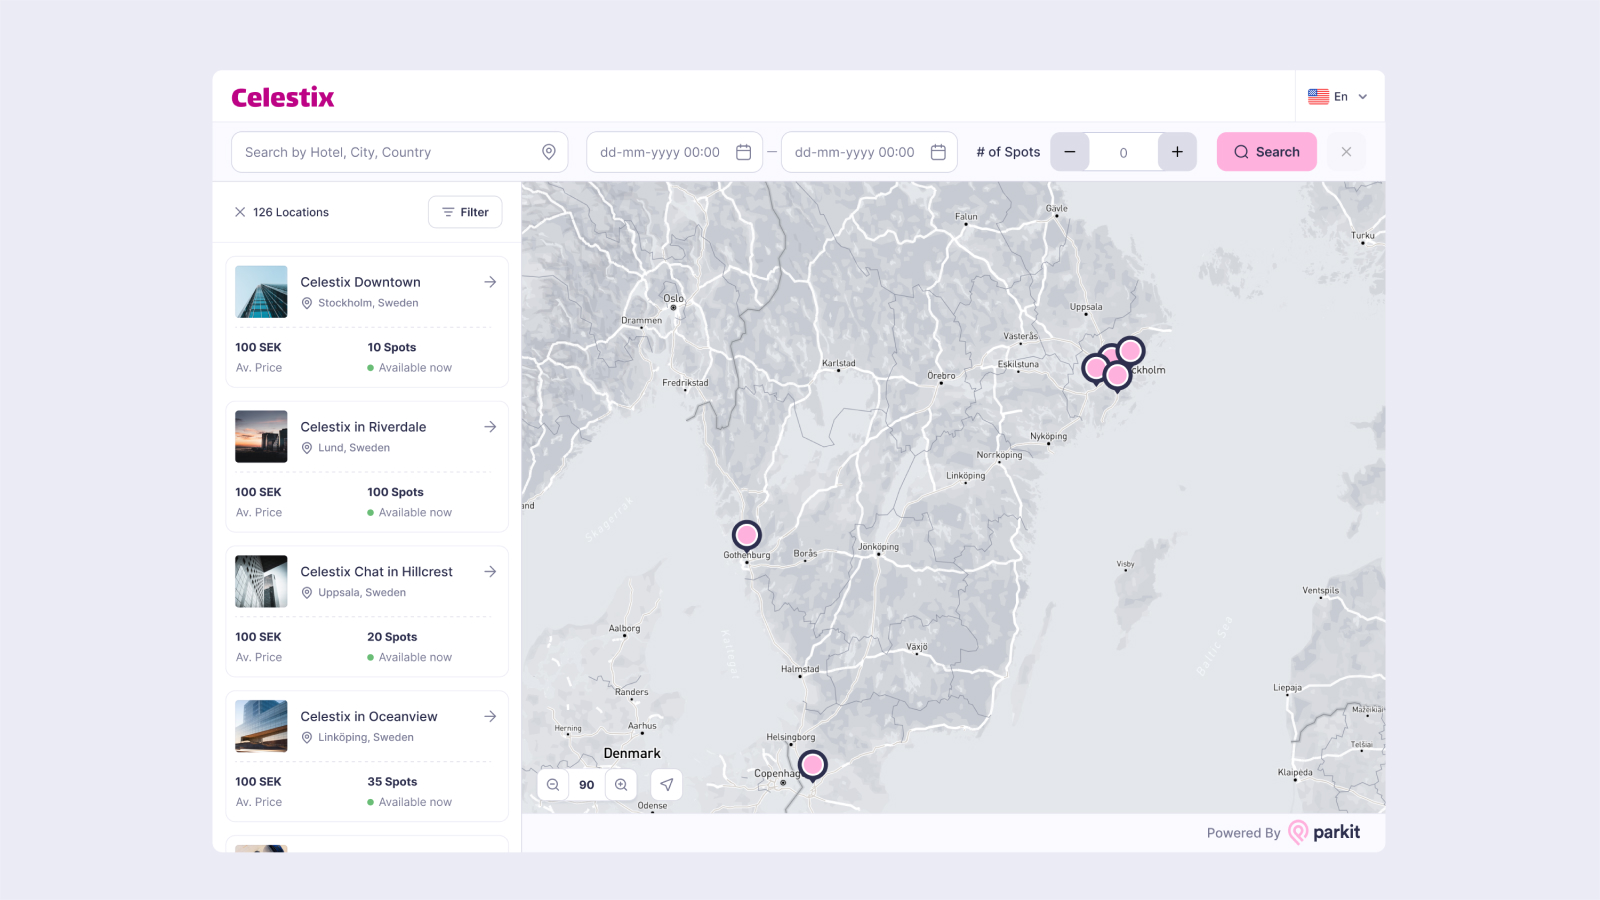The image size is (1600, 900).
Task: Click the leftmost Stockholm map pin
Action: [1095, 369]
